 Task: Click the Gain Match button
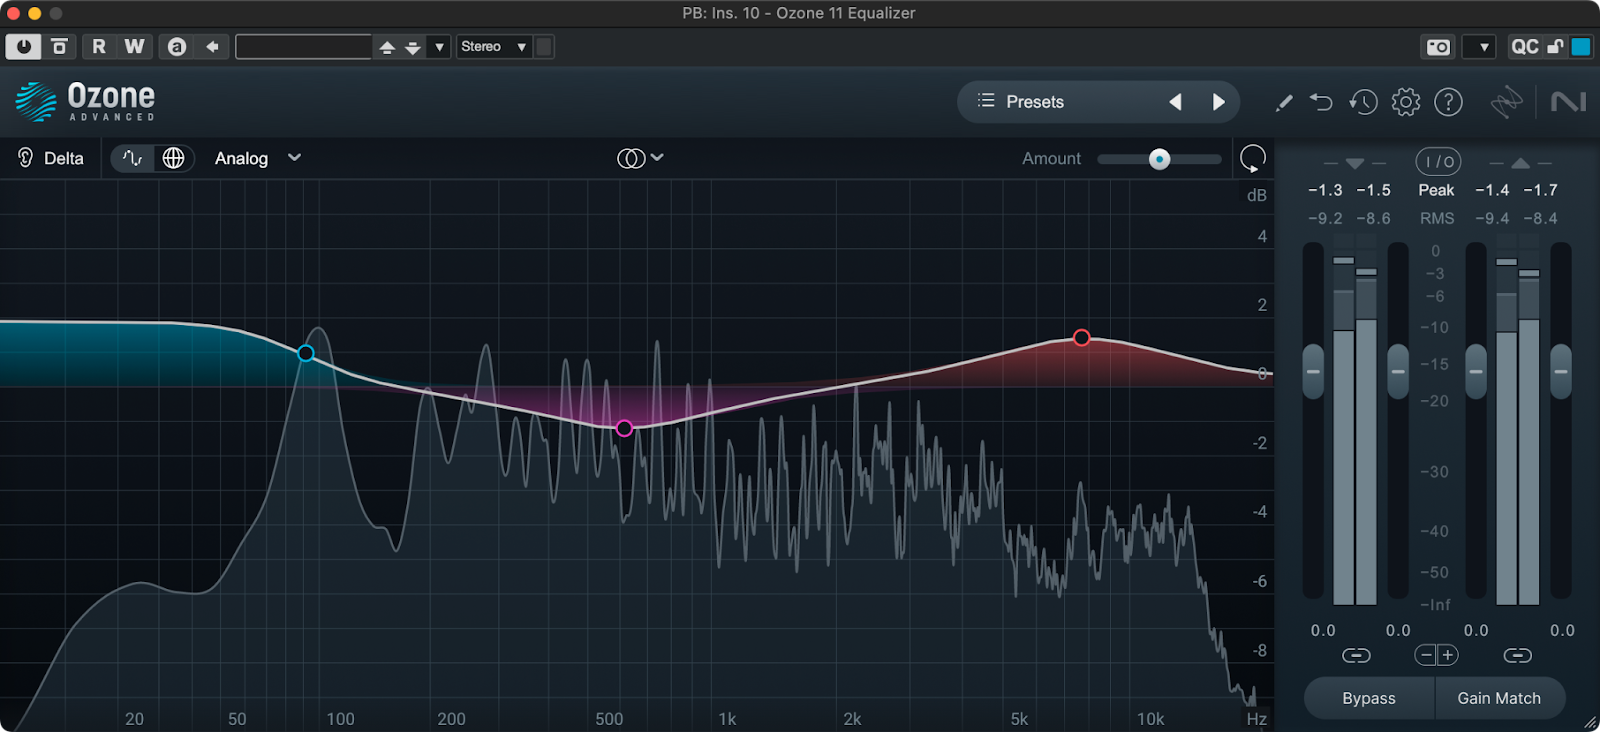[x=1498, y=698]
